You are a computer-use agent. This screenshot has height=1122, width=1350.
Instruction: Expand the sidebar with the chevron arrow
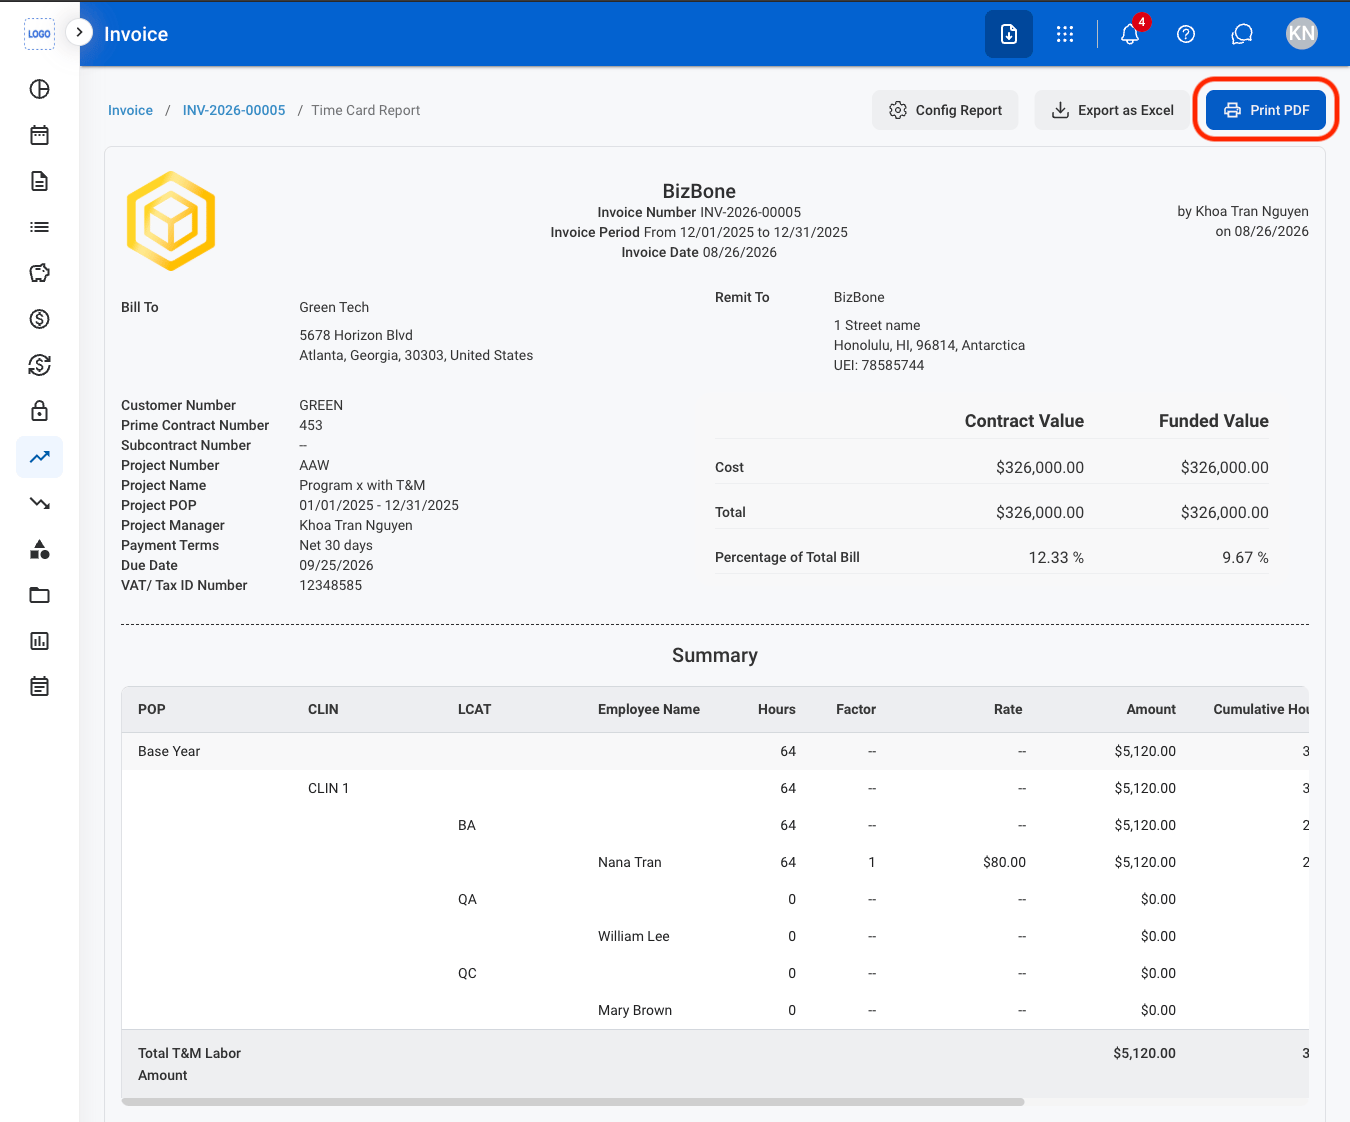coord(79,32)
